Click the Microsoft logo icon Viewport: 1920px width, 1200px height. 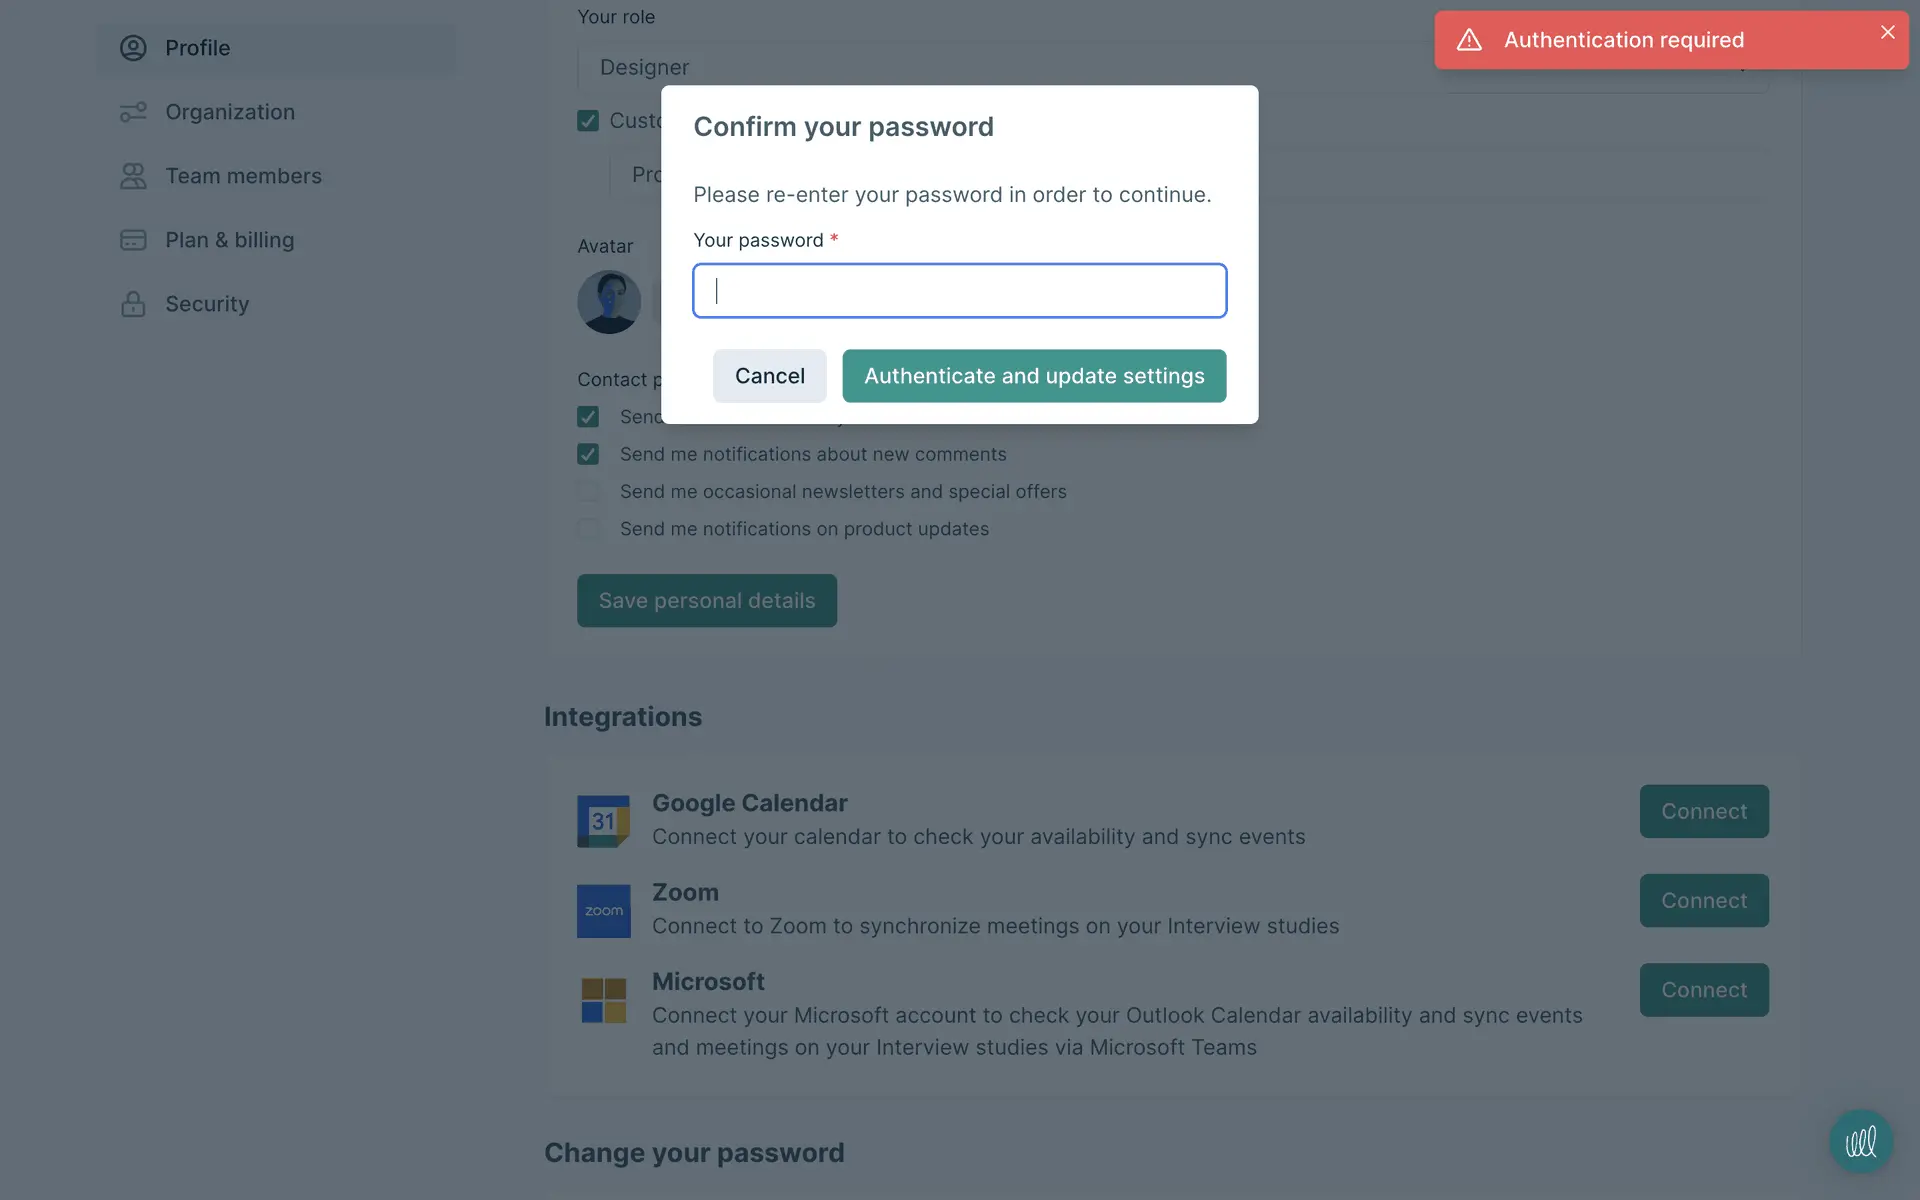[x=603, y=1000]
